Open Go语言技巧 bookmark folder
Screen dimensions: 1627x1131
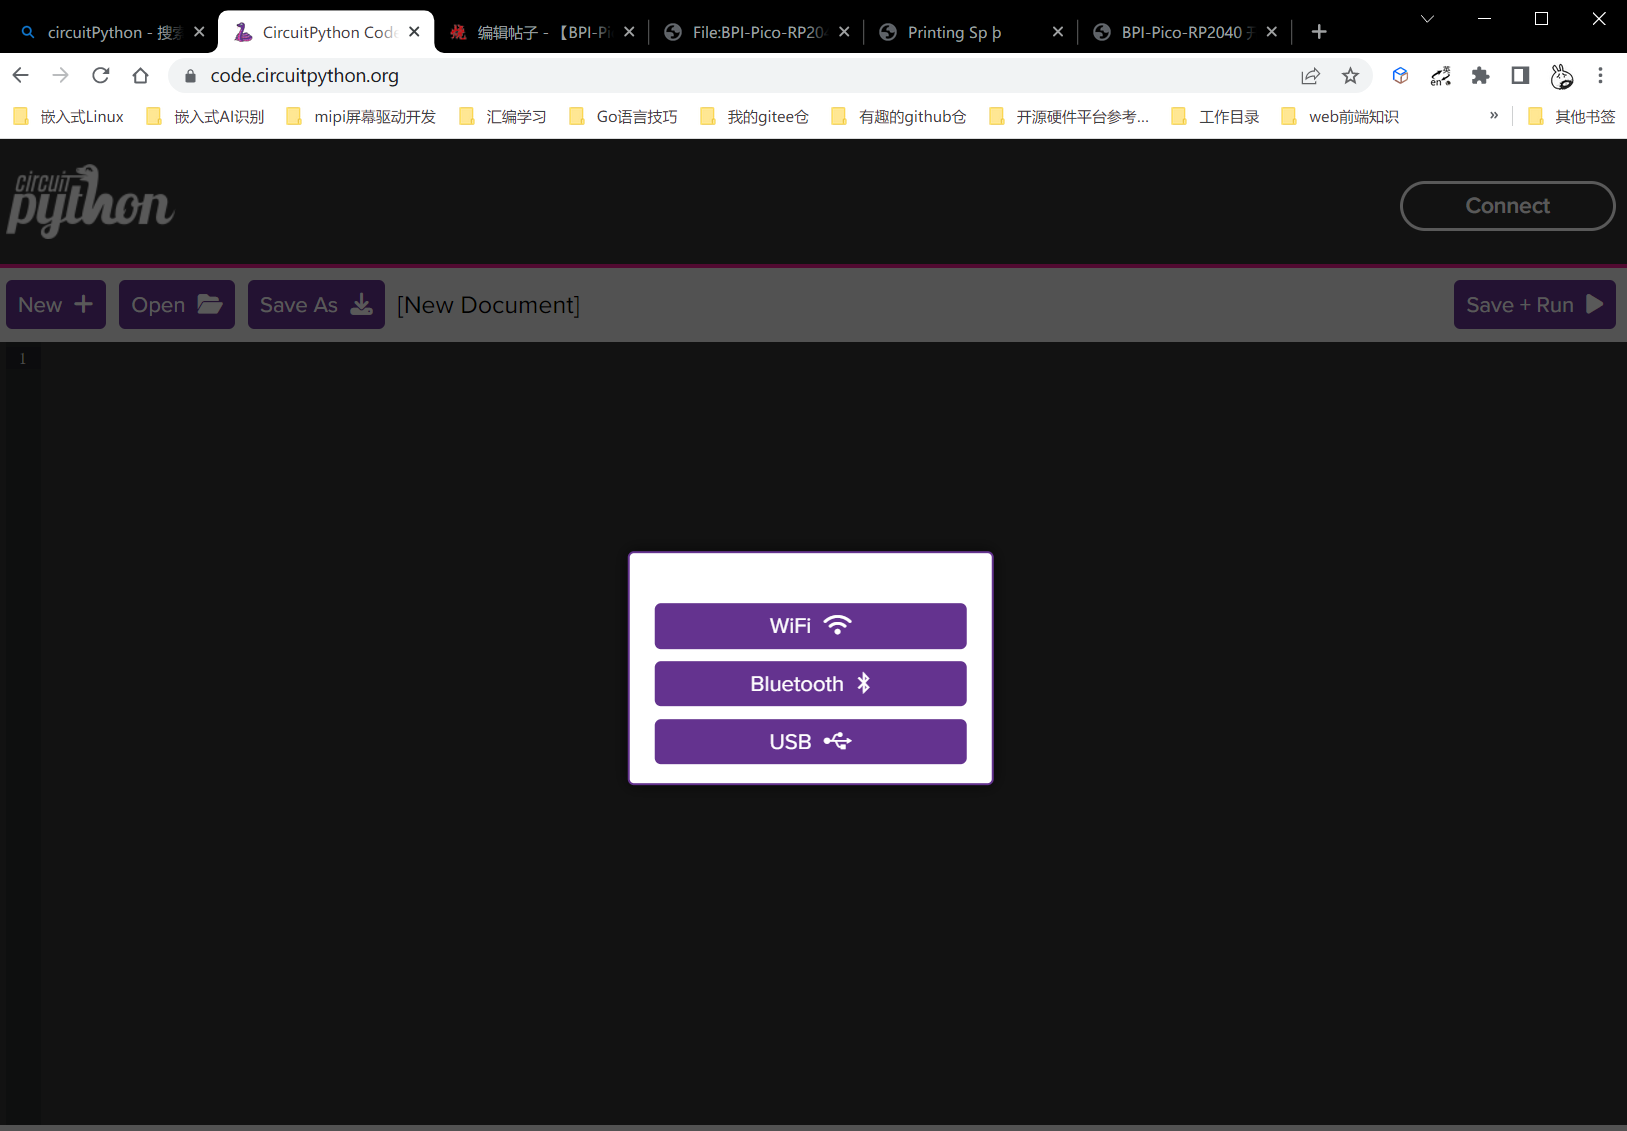623,117
